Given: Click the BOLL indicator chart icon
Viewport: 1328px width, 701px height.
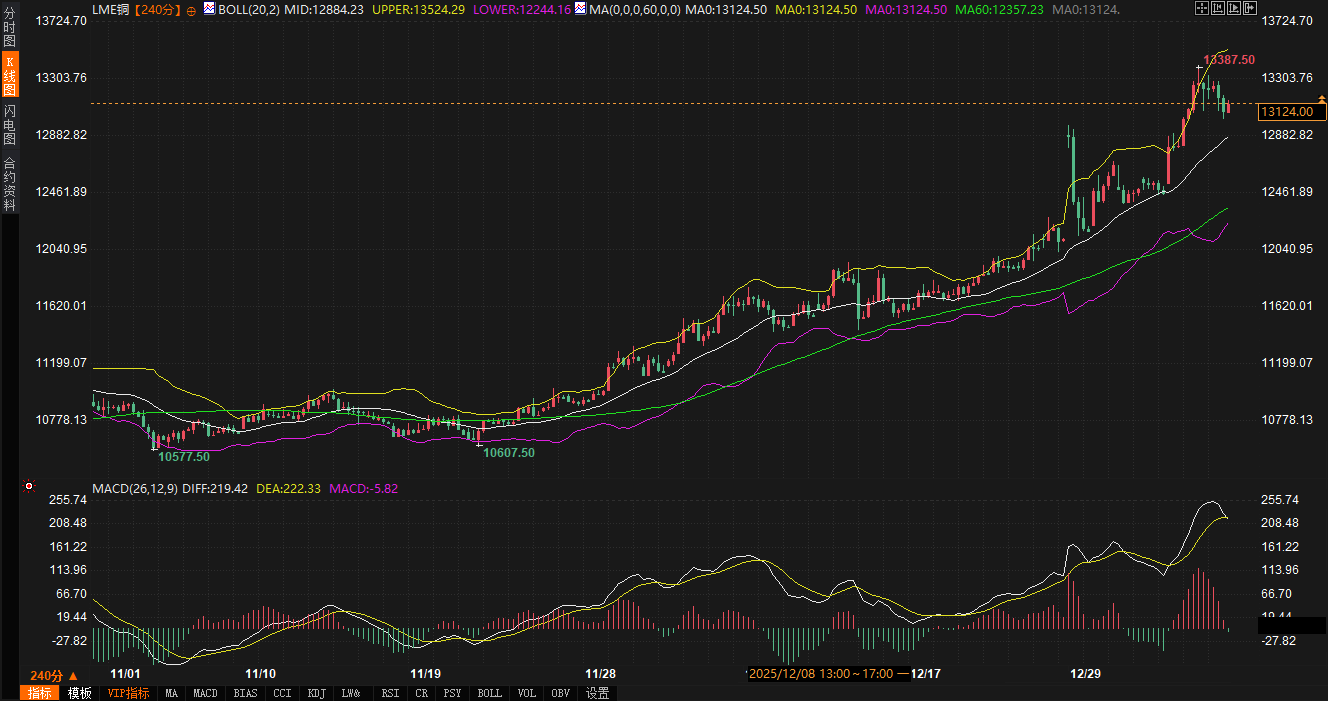Looking at the screenshot, I should pyautogui.click(x=209, y=8).
